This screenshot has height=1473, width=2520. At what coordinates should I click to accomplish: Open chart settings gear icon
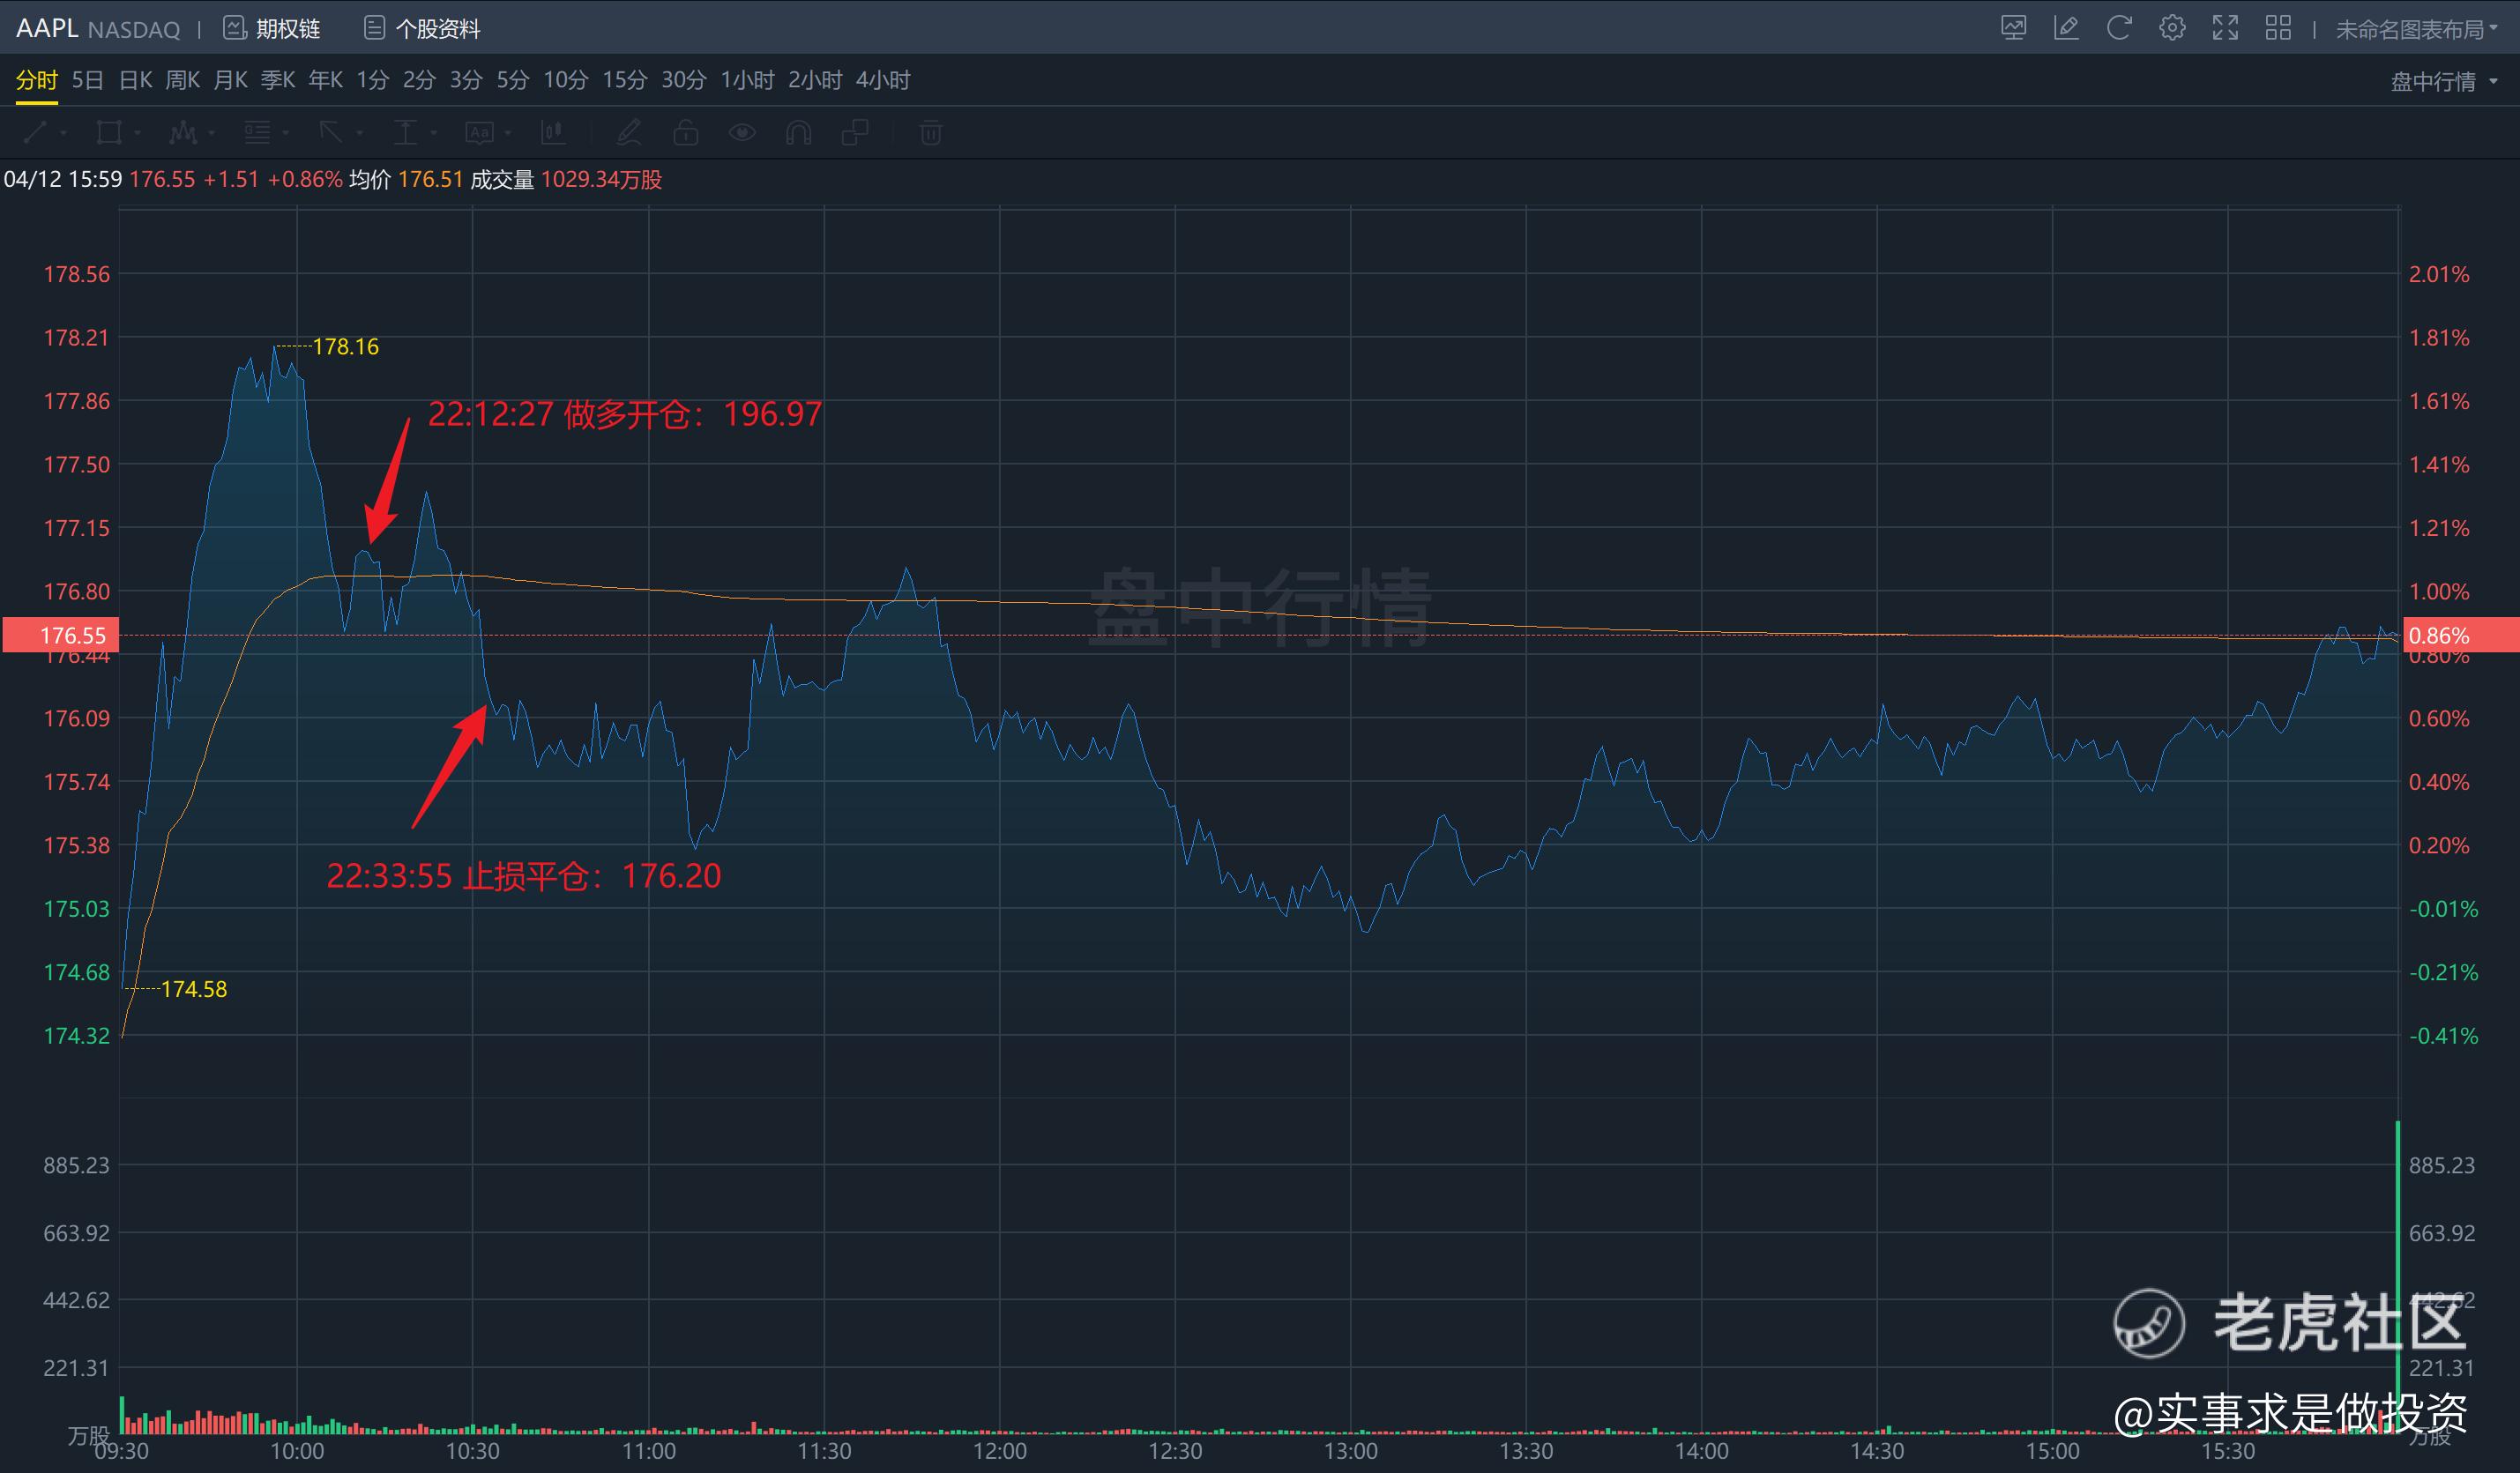pos(2172,28)
